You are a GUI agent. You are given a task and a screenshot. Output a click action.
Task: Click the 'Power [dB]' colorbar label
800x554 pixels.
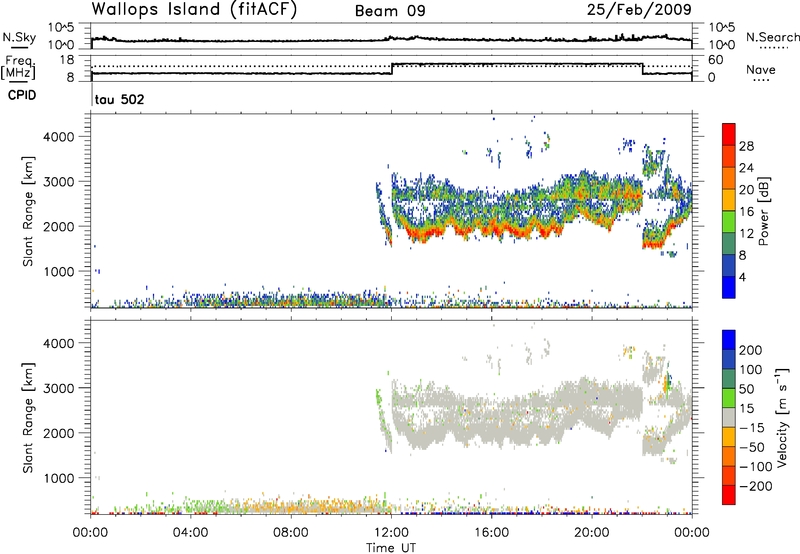click(x=763, y=211)
